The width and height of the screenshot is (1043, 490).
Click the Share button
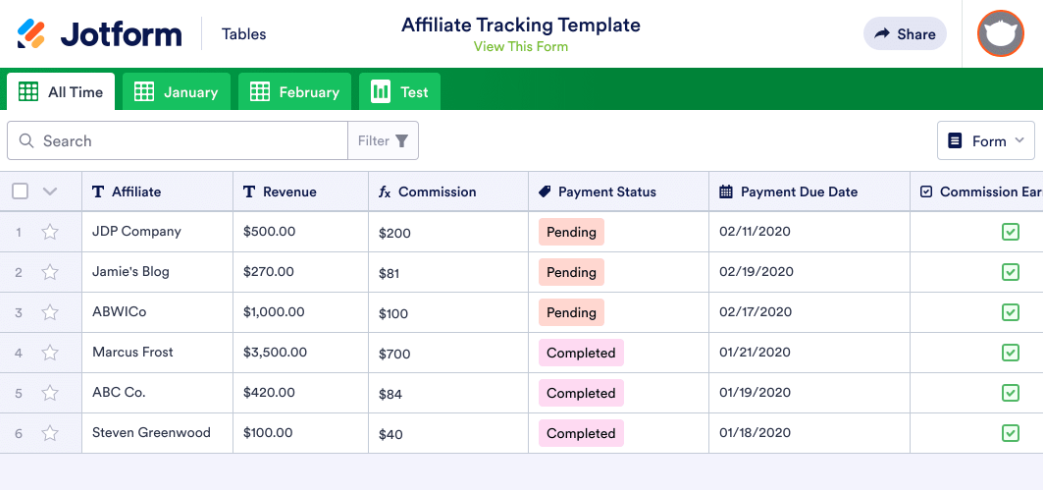click(x=904, y=34)
